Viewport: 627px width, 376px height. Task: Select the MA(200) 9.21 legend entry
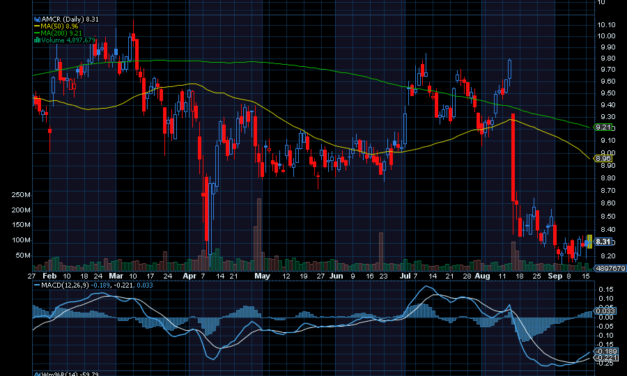click(x=58, y=33)
